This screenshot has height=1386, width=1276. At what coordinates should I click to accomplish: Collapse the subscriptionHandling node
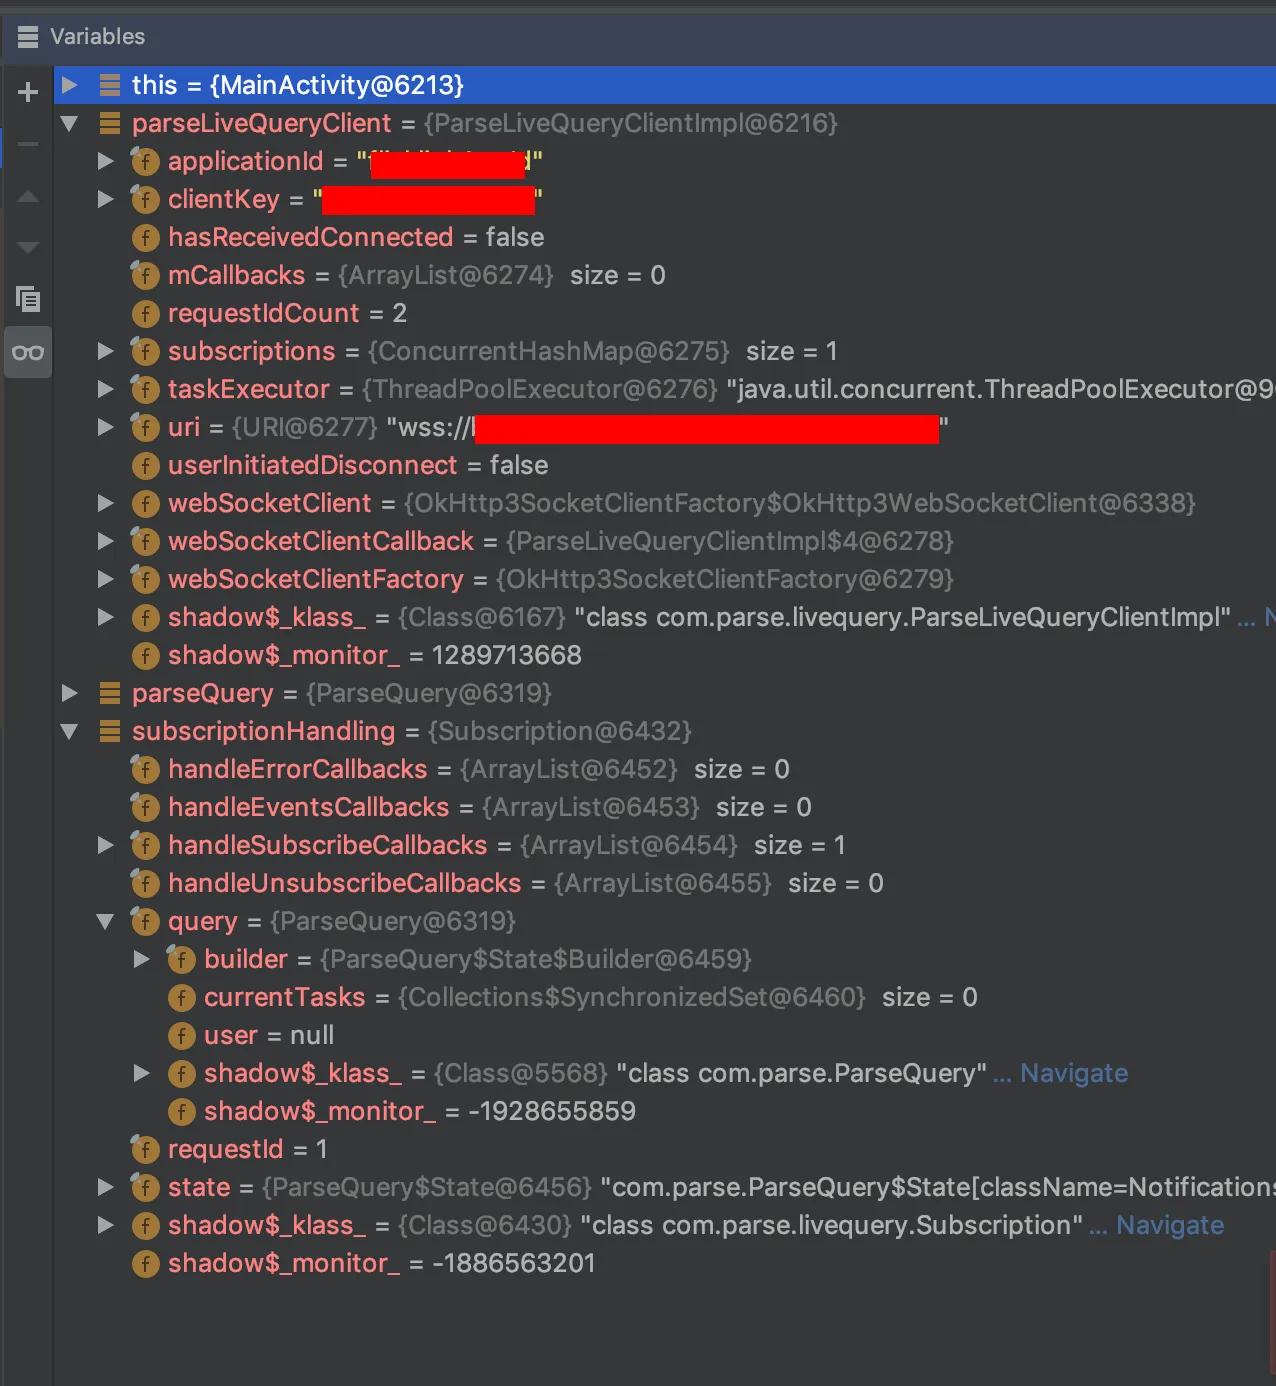pyautogui.click(x=69, y=731)
